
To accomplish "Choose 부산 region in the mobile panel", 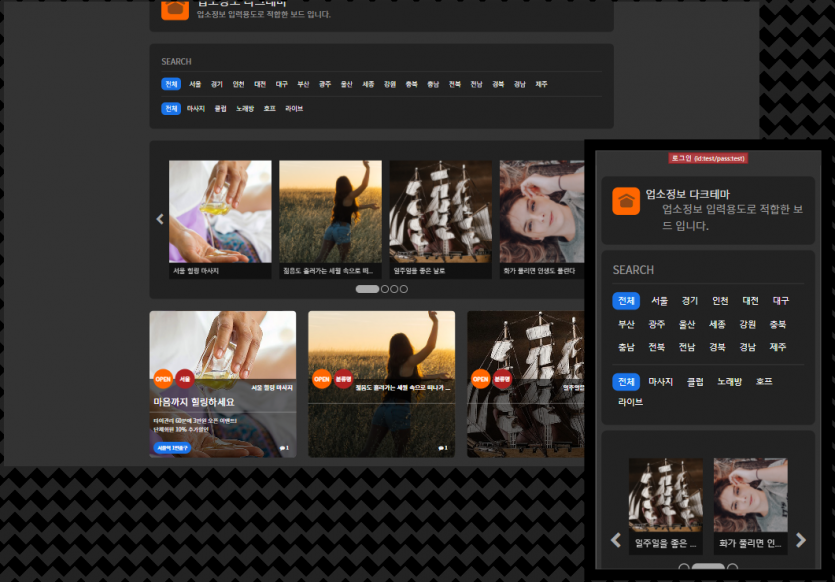I will [626, 324].
